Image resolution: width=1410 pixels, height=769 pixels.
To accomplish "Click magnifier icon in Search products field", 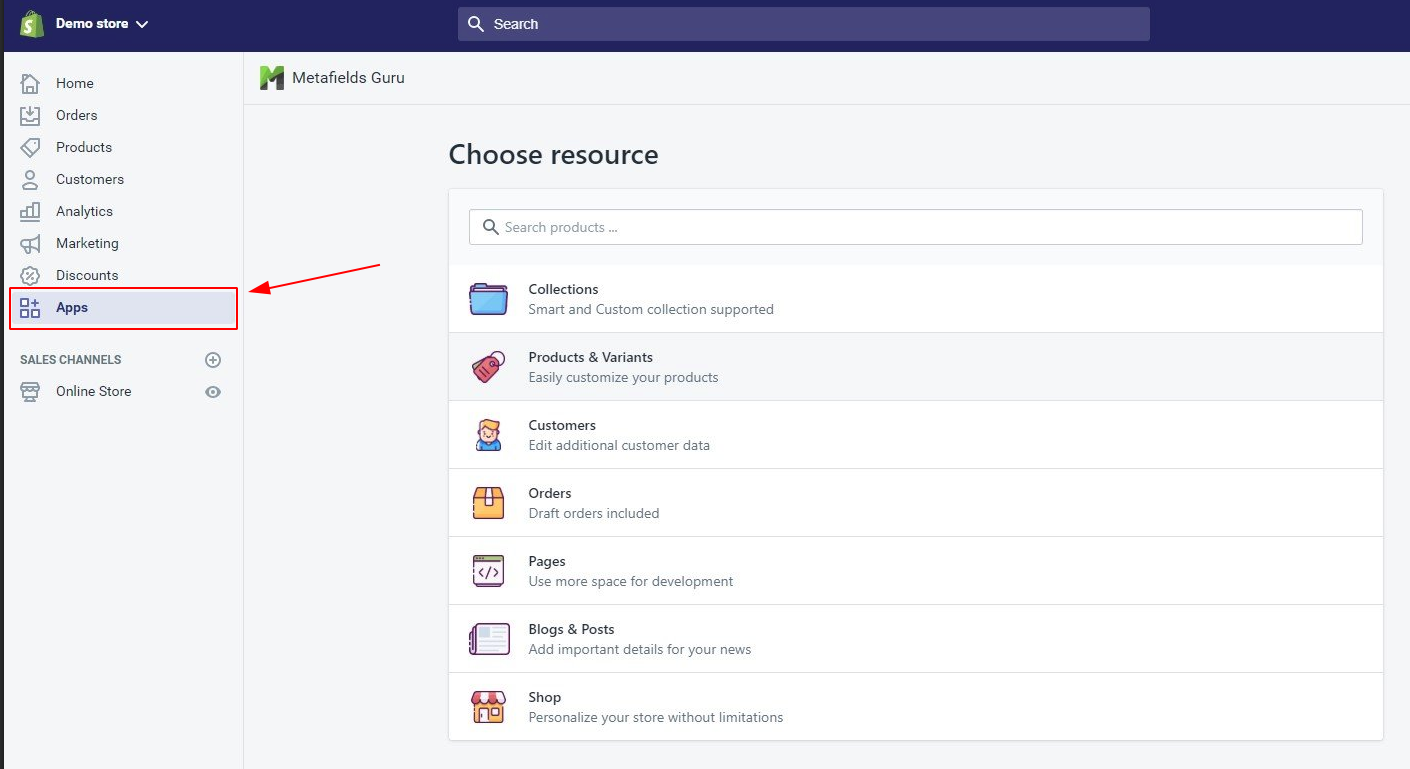I will [490, 227].
